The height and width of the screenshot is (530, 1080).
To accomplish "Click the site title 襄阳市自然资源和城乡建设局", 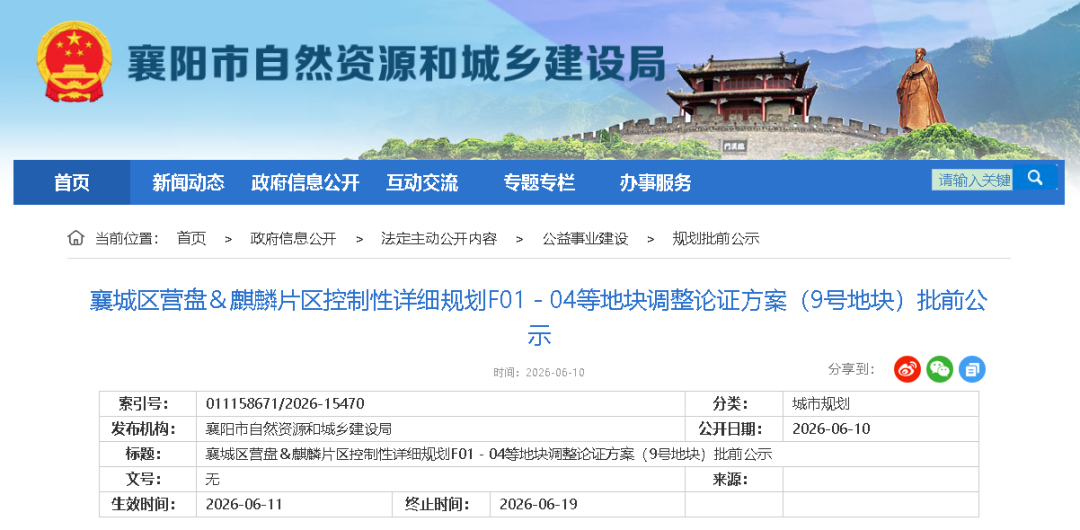I will pos(396,63).
